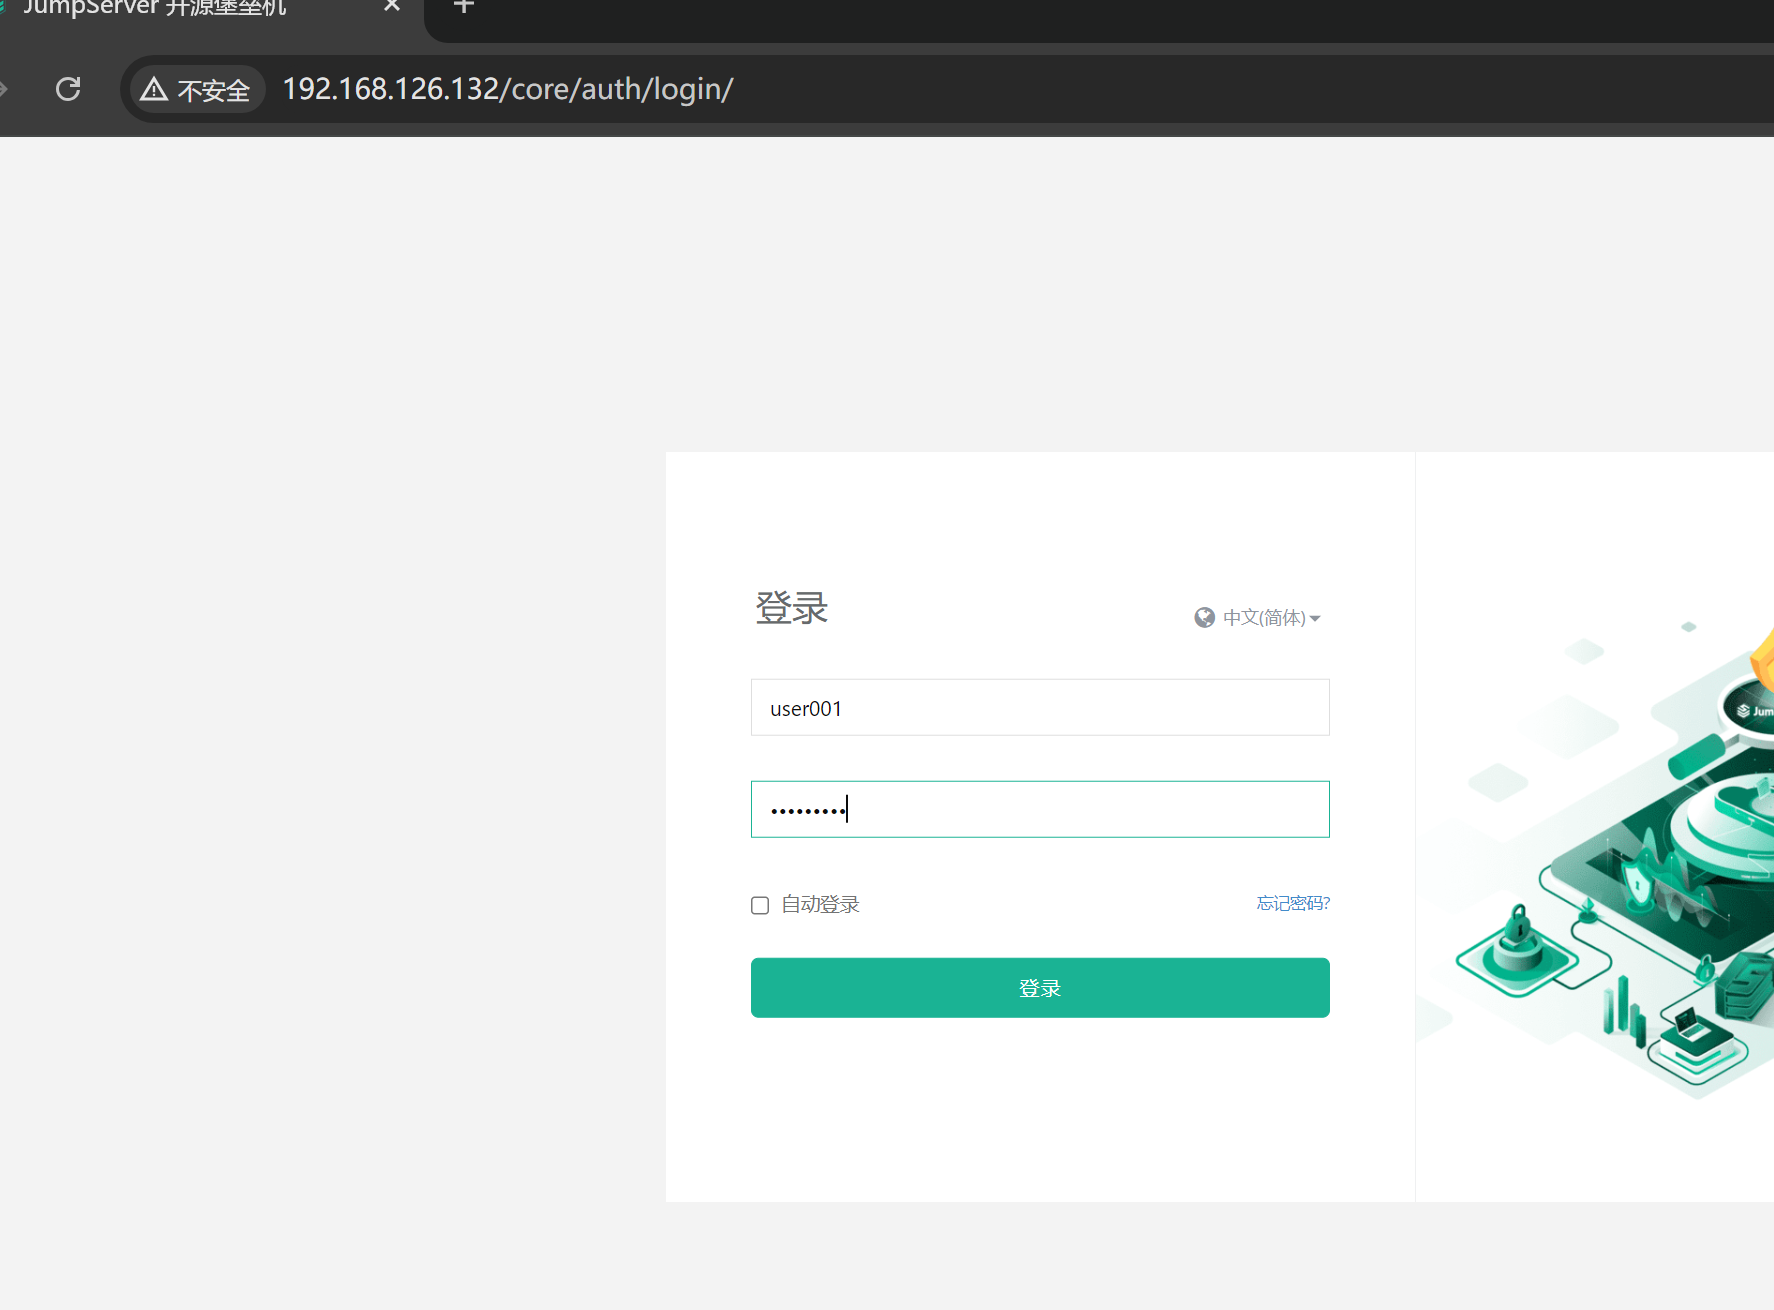Close the JumpServer browser tab
This screenshot has height=1310, width=1774.
click(392, 6)
